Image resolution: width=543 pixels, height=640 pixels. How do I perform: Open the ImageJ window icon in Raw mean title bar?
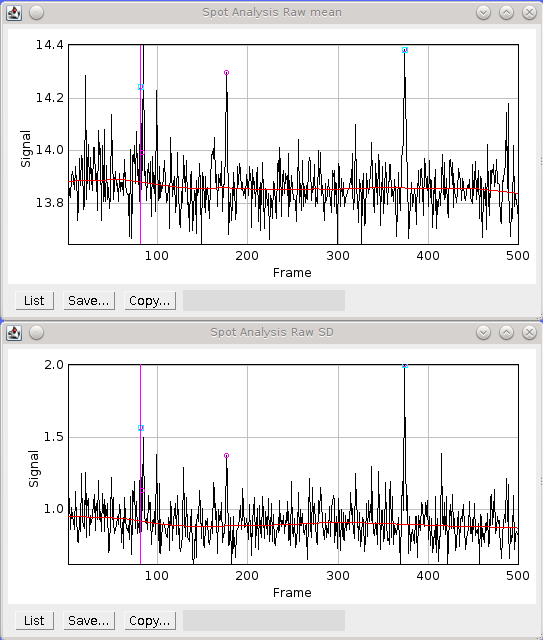(14, 13)
